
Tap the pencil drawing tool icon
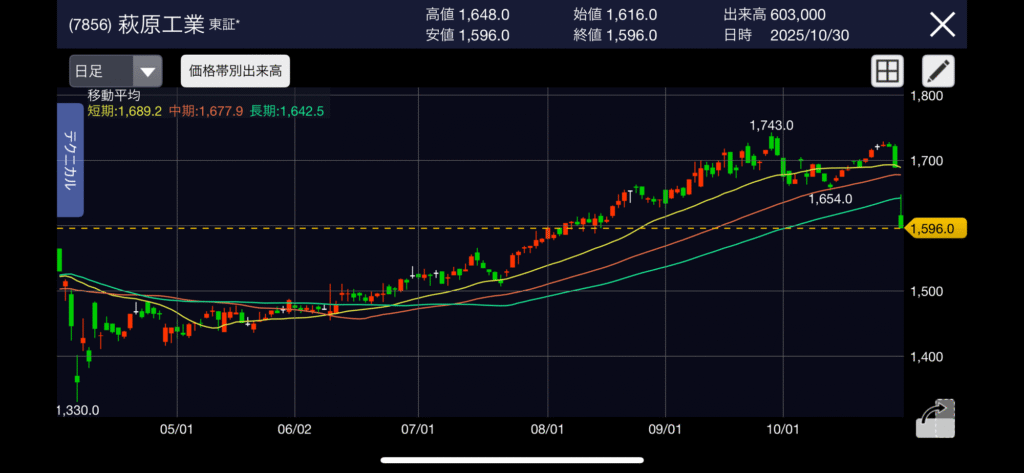pos(938,72)
